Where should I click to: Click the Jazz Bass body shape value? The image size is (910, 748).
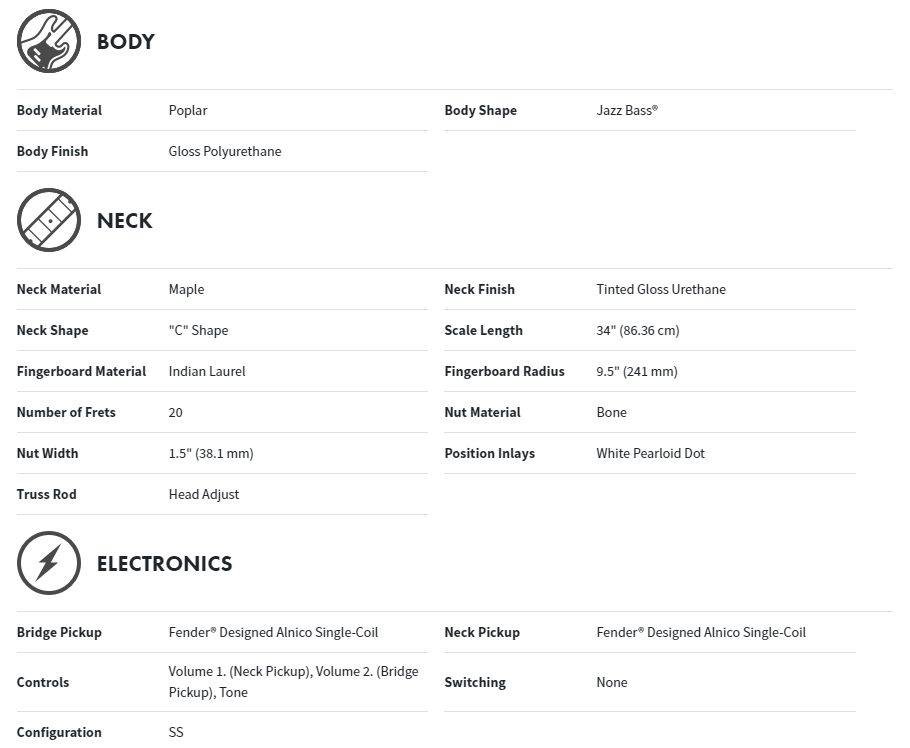tap(627, 110)
